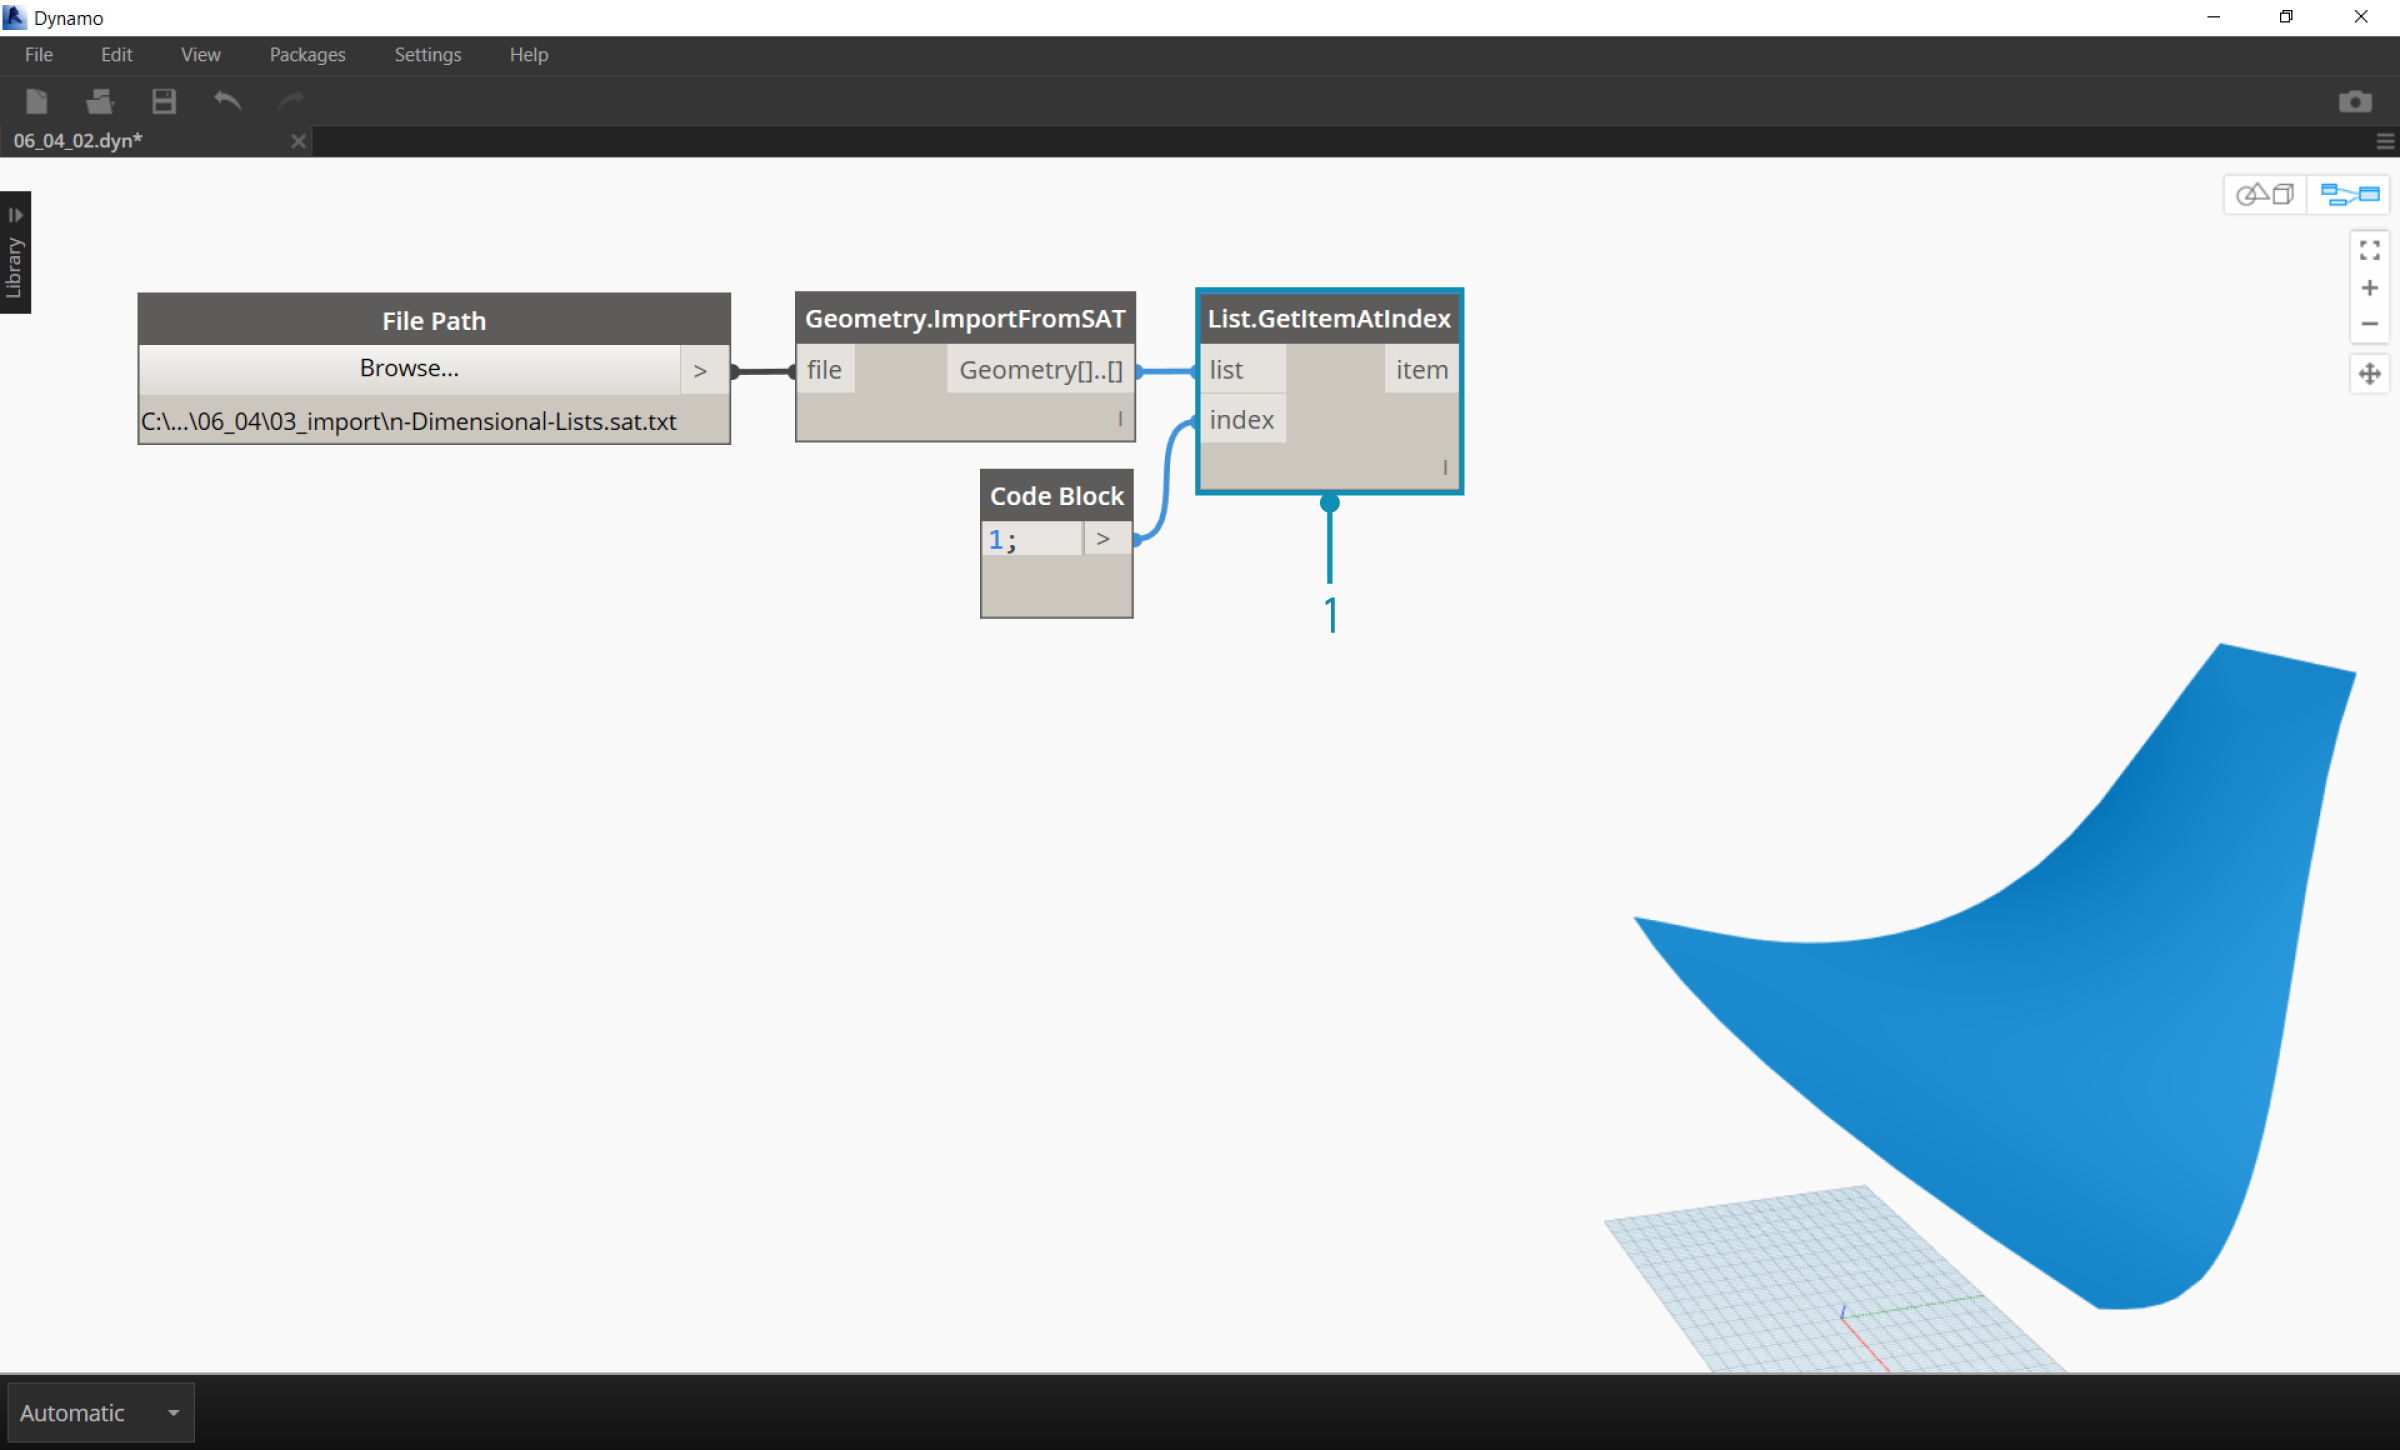Expand the Library panel on left sidebar

(19, 214)
